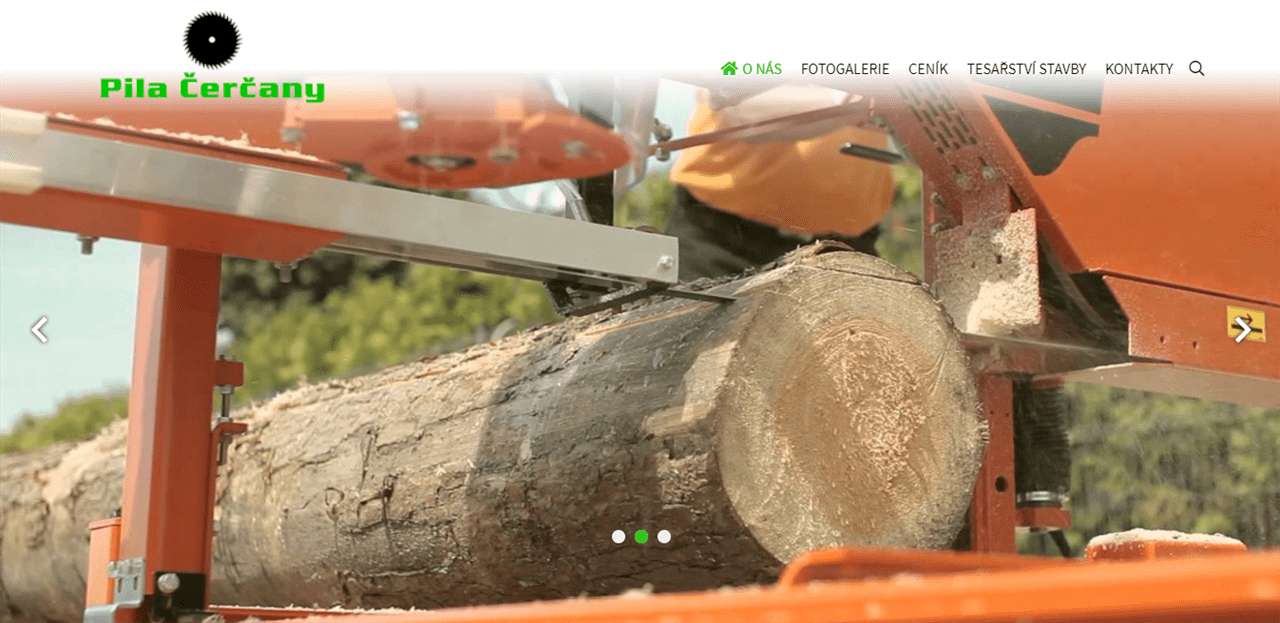Open the KONTAKTY page
Image resolution: width=1280 pixels, height=623 pixels.
point(1139,69)
